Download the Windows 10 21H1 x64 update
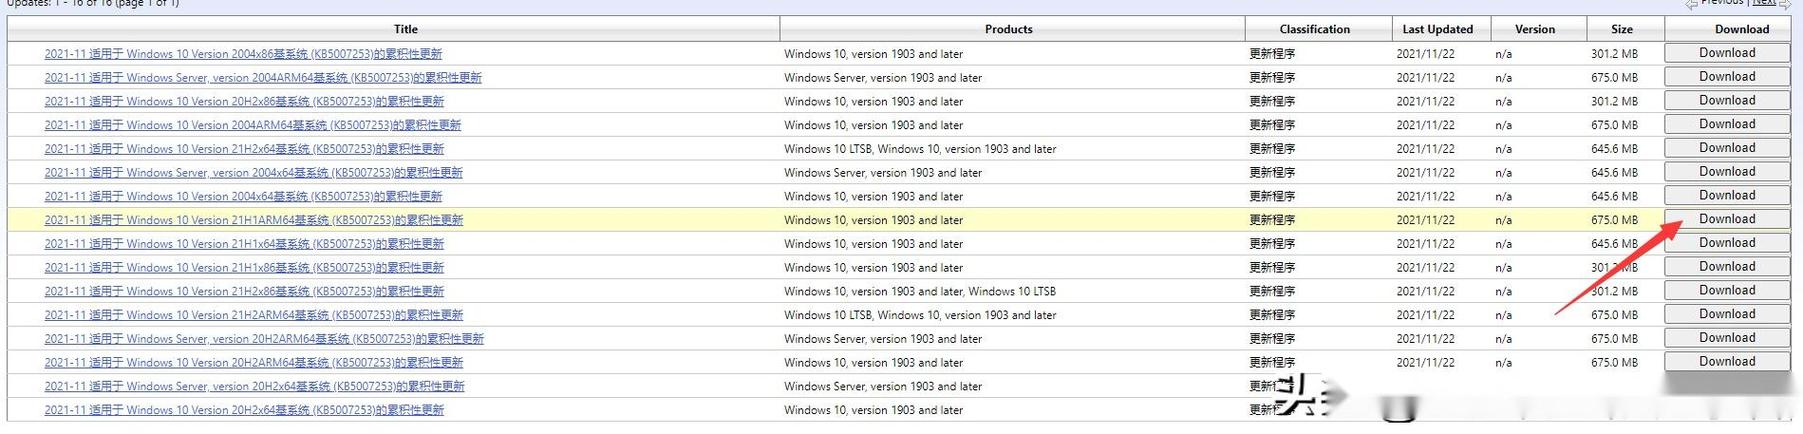Screen dimensions: 1803x434 tap(1726, 243)
